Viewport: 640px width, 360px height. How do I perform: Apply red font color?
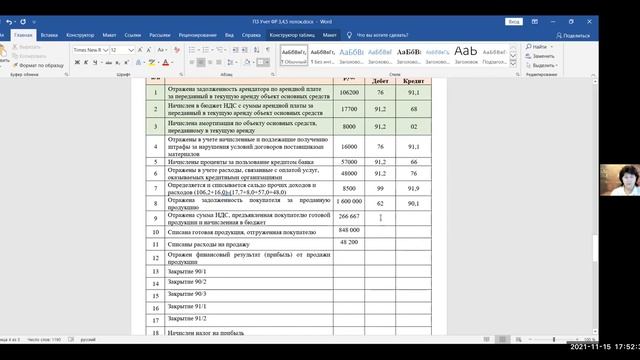pyautogui.click(x=165, y=62)
